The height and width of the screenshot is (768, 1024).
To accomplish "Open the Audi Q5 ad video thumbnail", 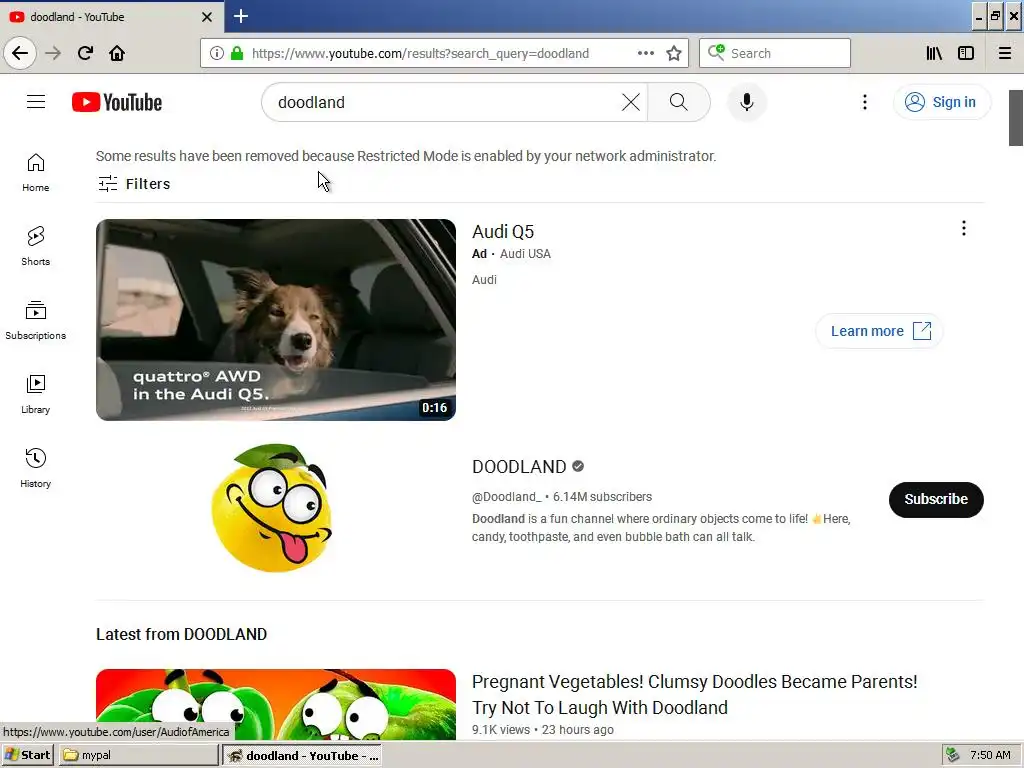I will pos(276,319).
